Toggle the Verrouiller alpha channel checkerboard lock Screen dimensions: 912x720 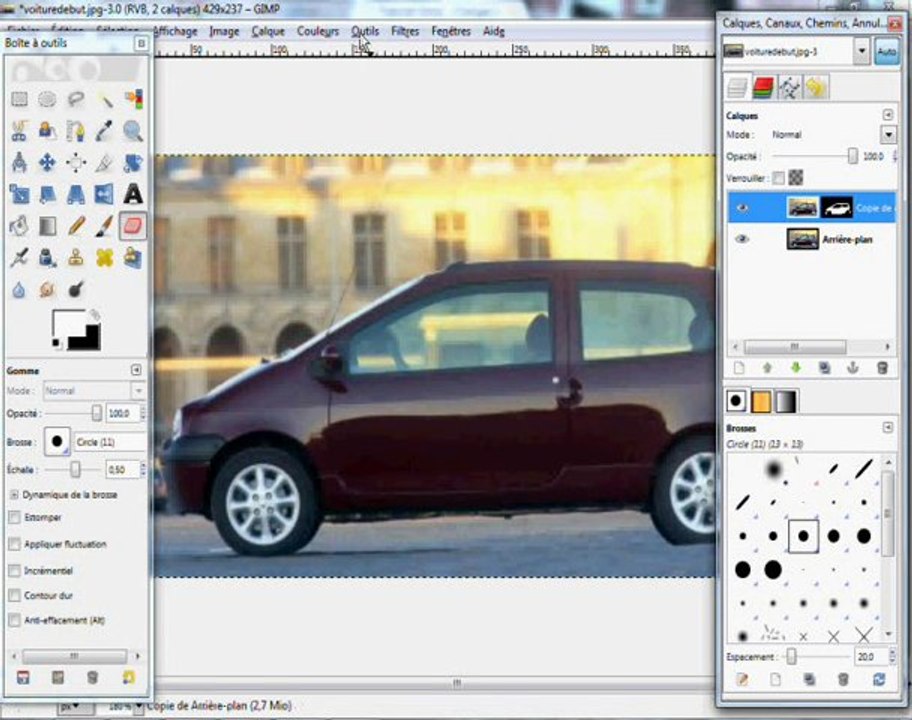[x=796, y=177]
